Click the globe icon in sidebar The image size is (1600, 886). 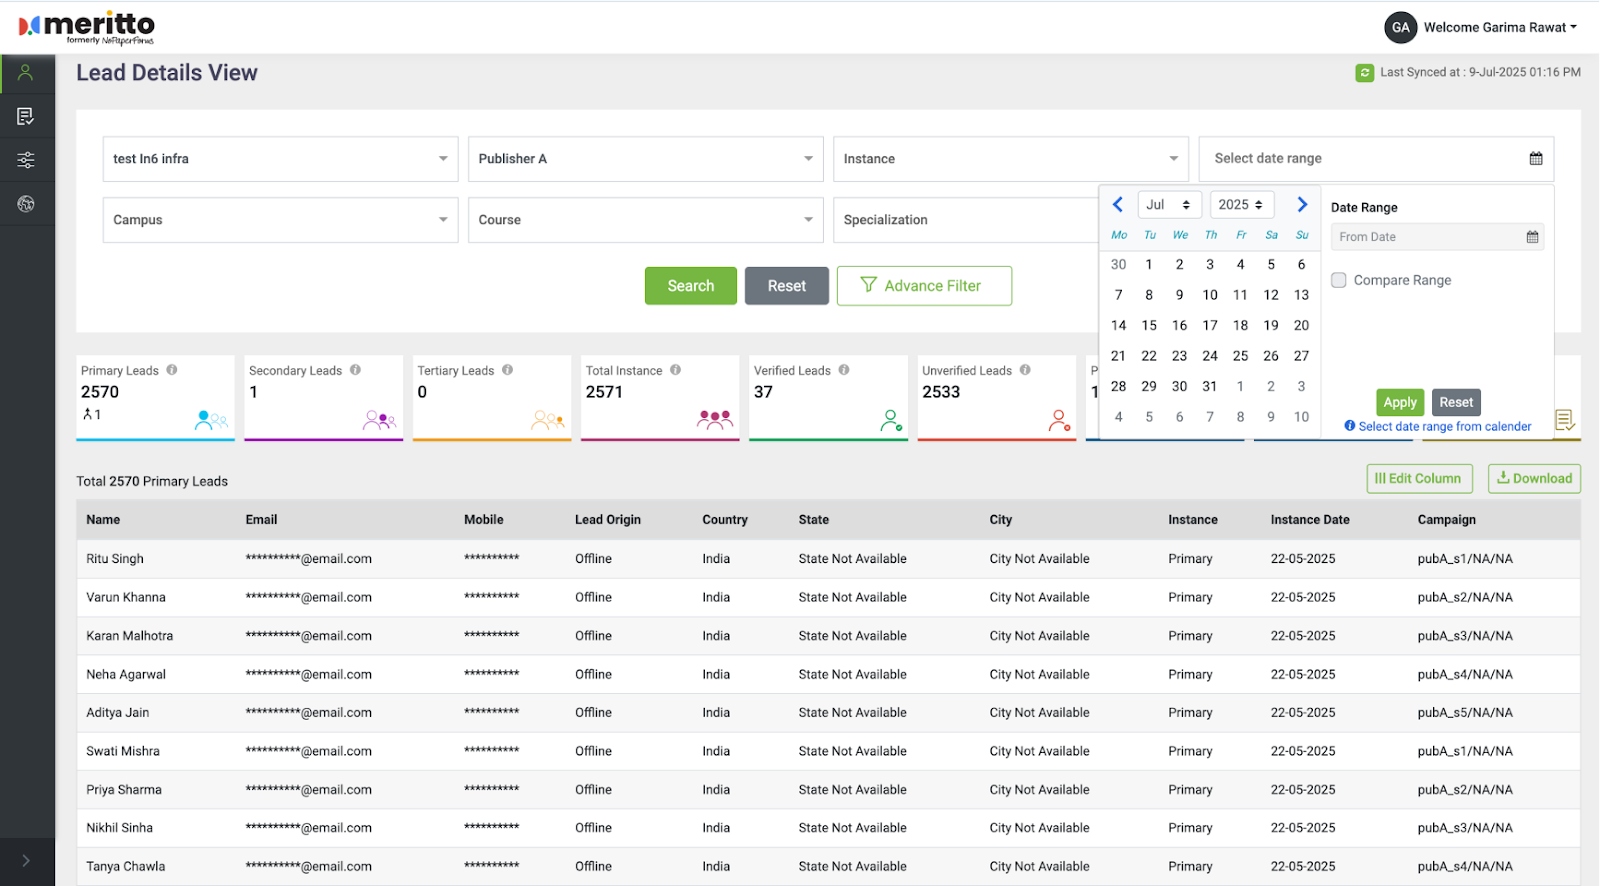26,204
